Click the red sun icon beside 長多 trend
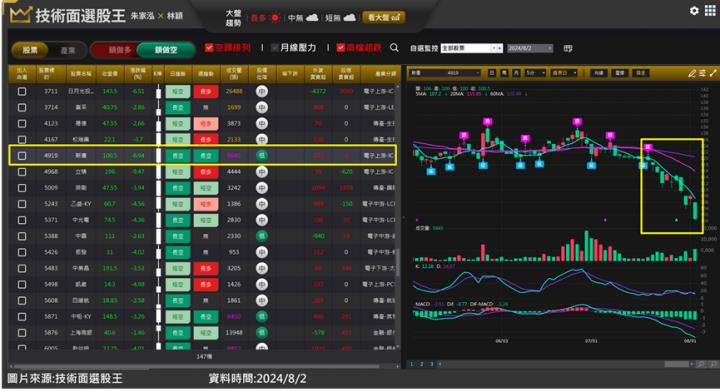 click(x=275, y=17)
